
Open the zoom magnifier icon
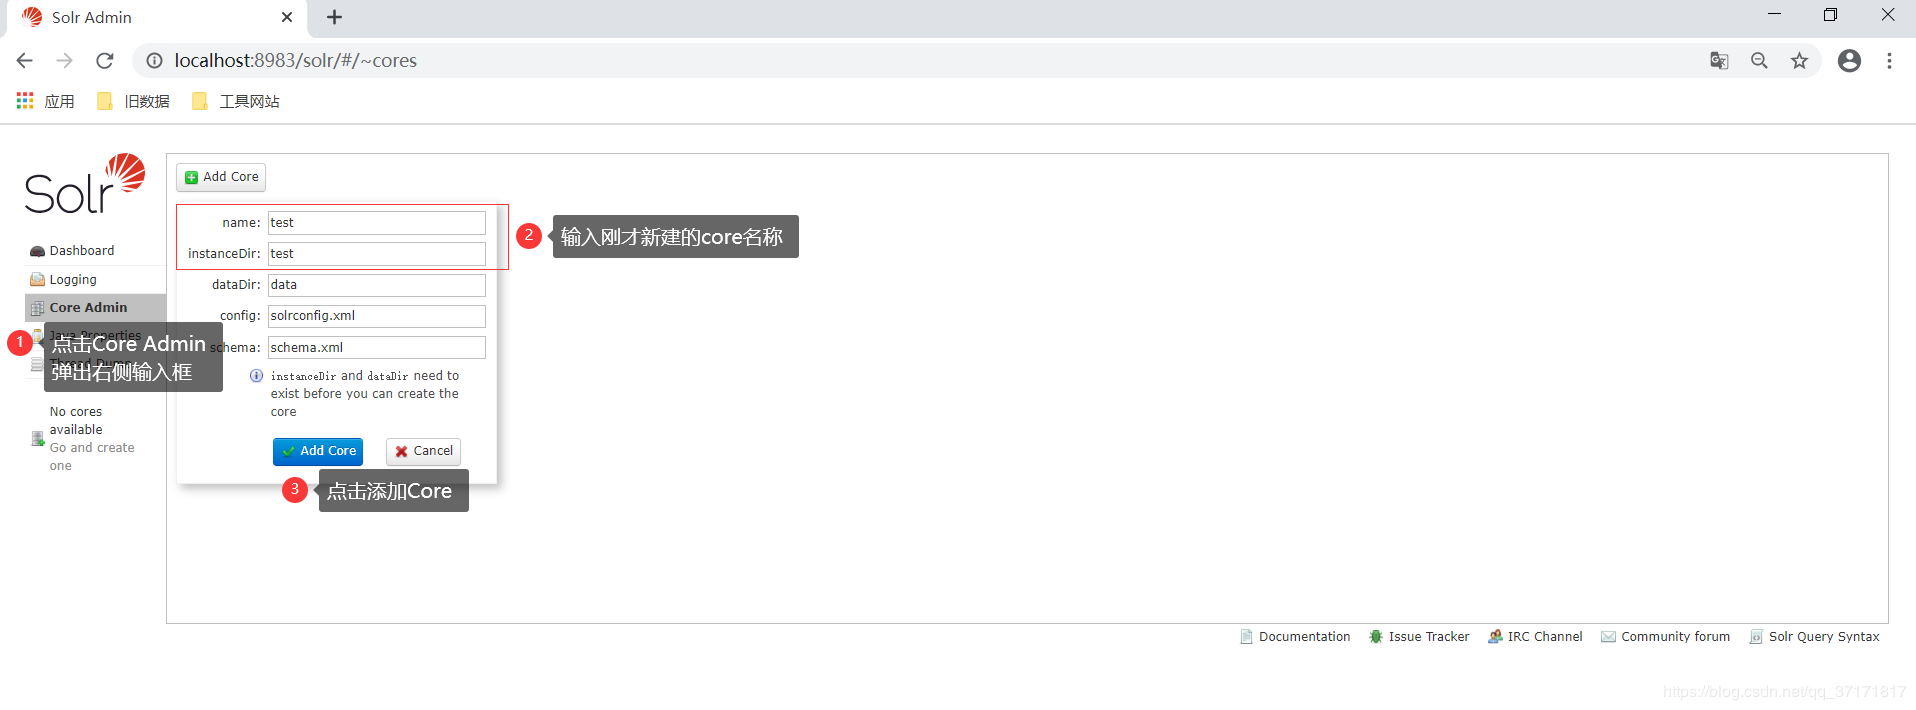[x=1759, y=61]
